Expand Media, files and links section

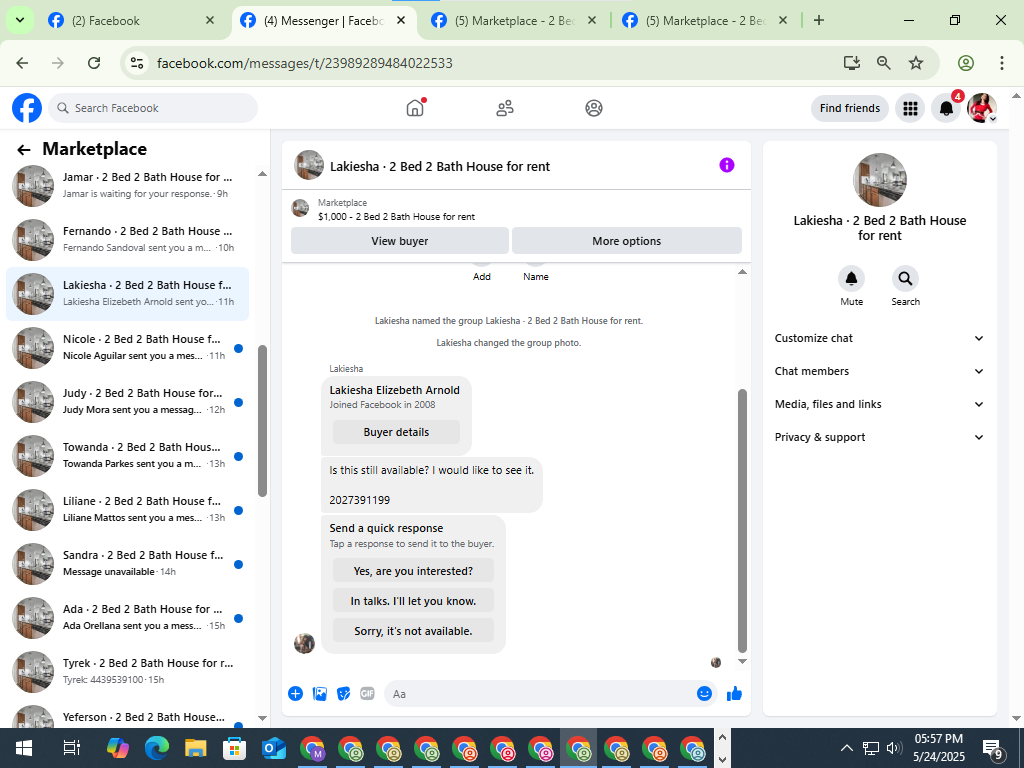(x=879, y=404)
